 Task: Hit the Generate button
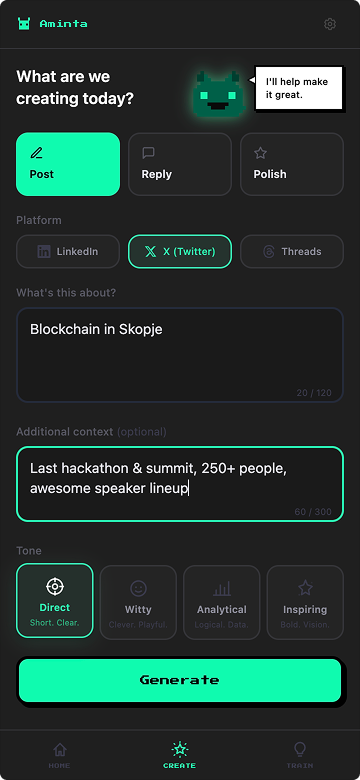pos(180,680)
